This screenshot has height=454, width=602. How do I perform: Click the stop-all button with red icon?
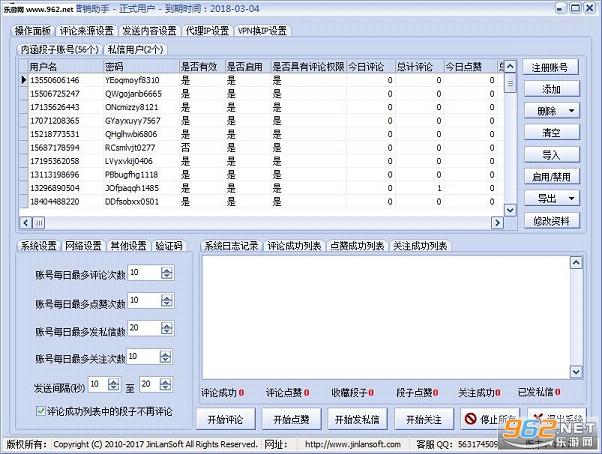pyautogui.click(x=490, y=419)
